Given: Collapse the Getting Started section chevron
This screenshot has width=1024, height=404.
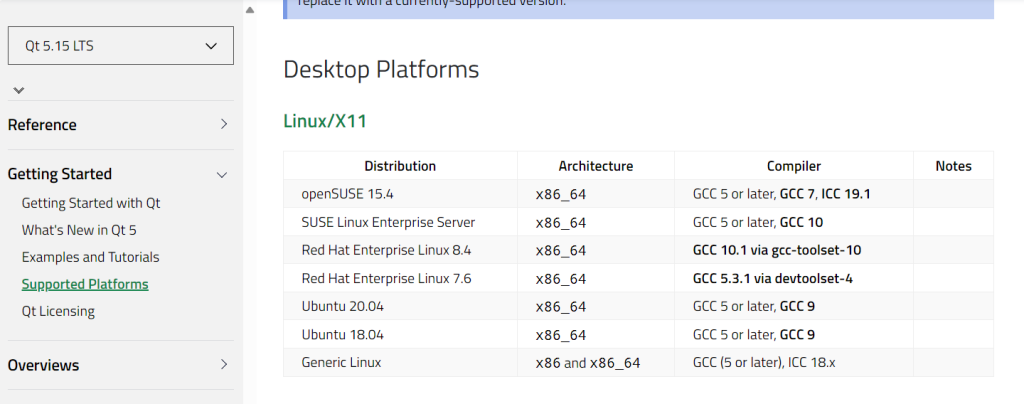Looking at the screenshot, I should tap(222, 174).
